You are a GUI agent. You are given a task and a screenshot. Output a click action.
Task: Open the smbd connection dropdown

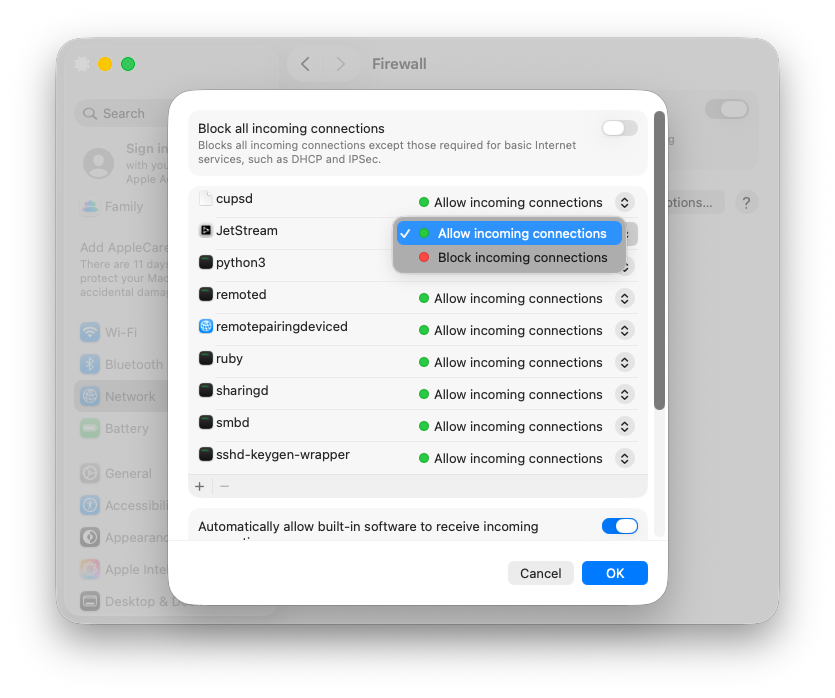point(625,426)
